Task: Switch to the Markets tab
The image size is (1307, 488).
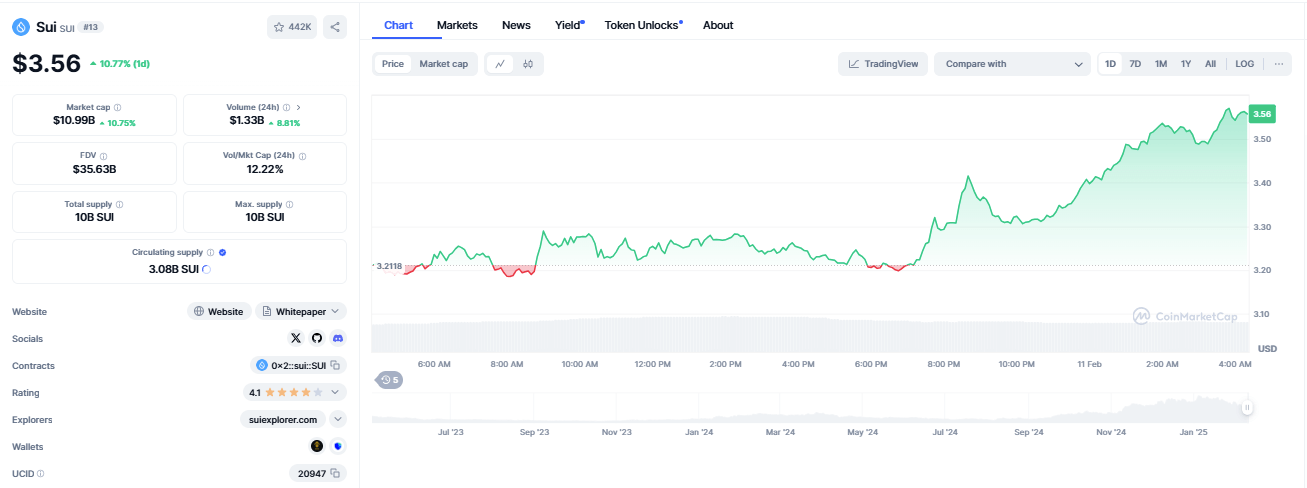Action: click(x=457, y=25)
